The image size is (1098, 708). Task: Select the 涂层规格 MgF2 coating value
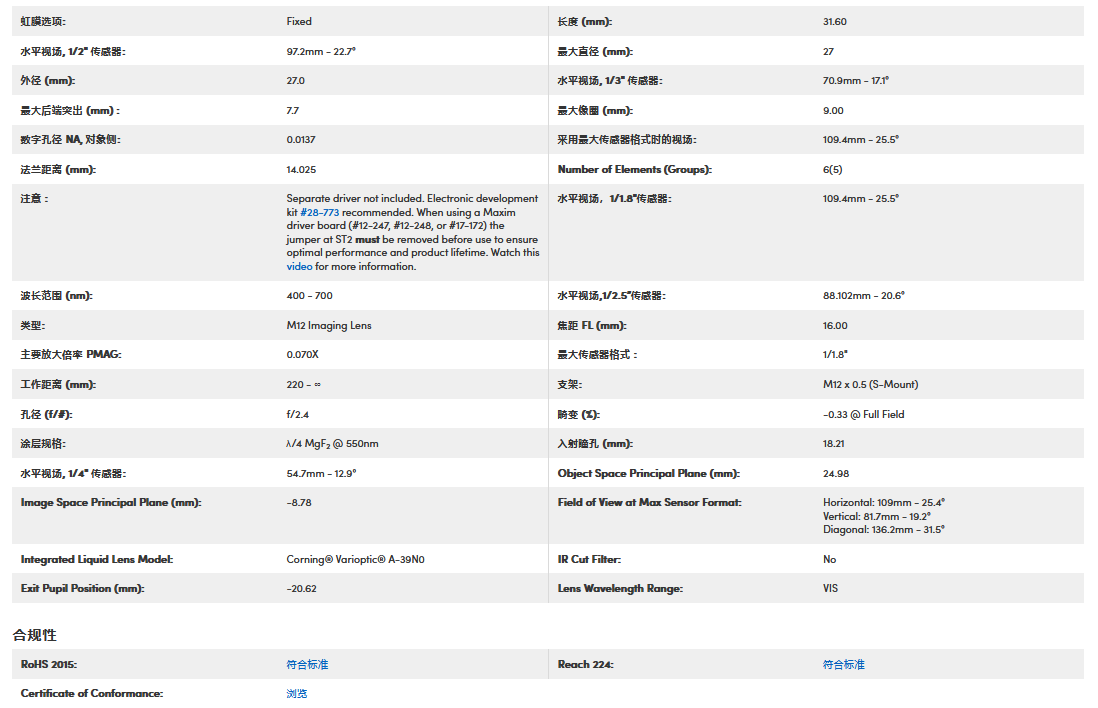[x=332, y=443]
